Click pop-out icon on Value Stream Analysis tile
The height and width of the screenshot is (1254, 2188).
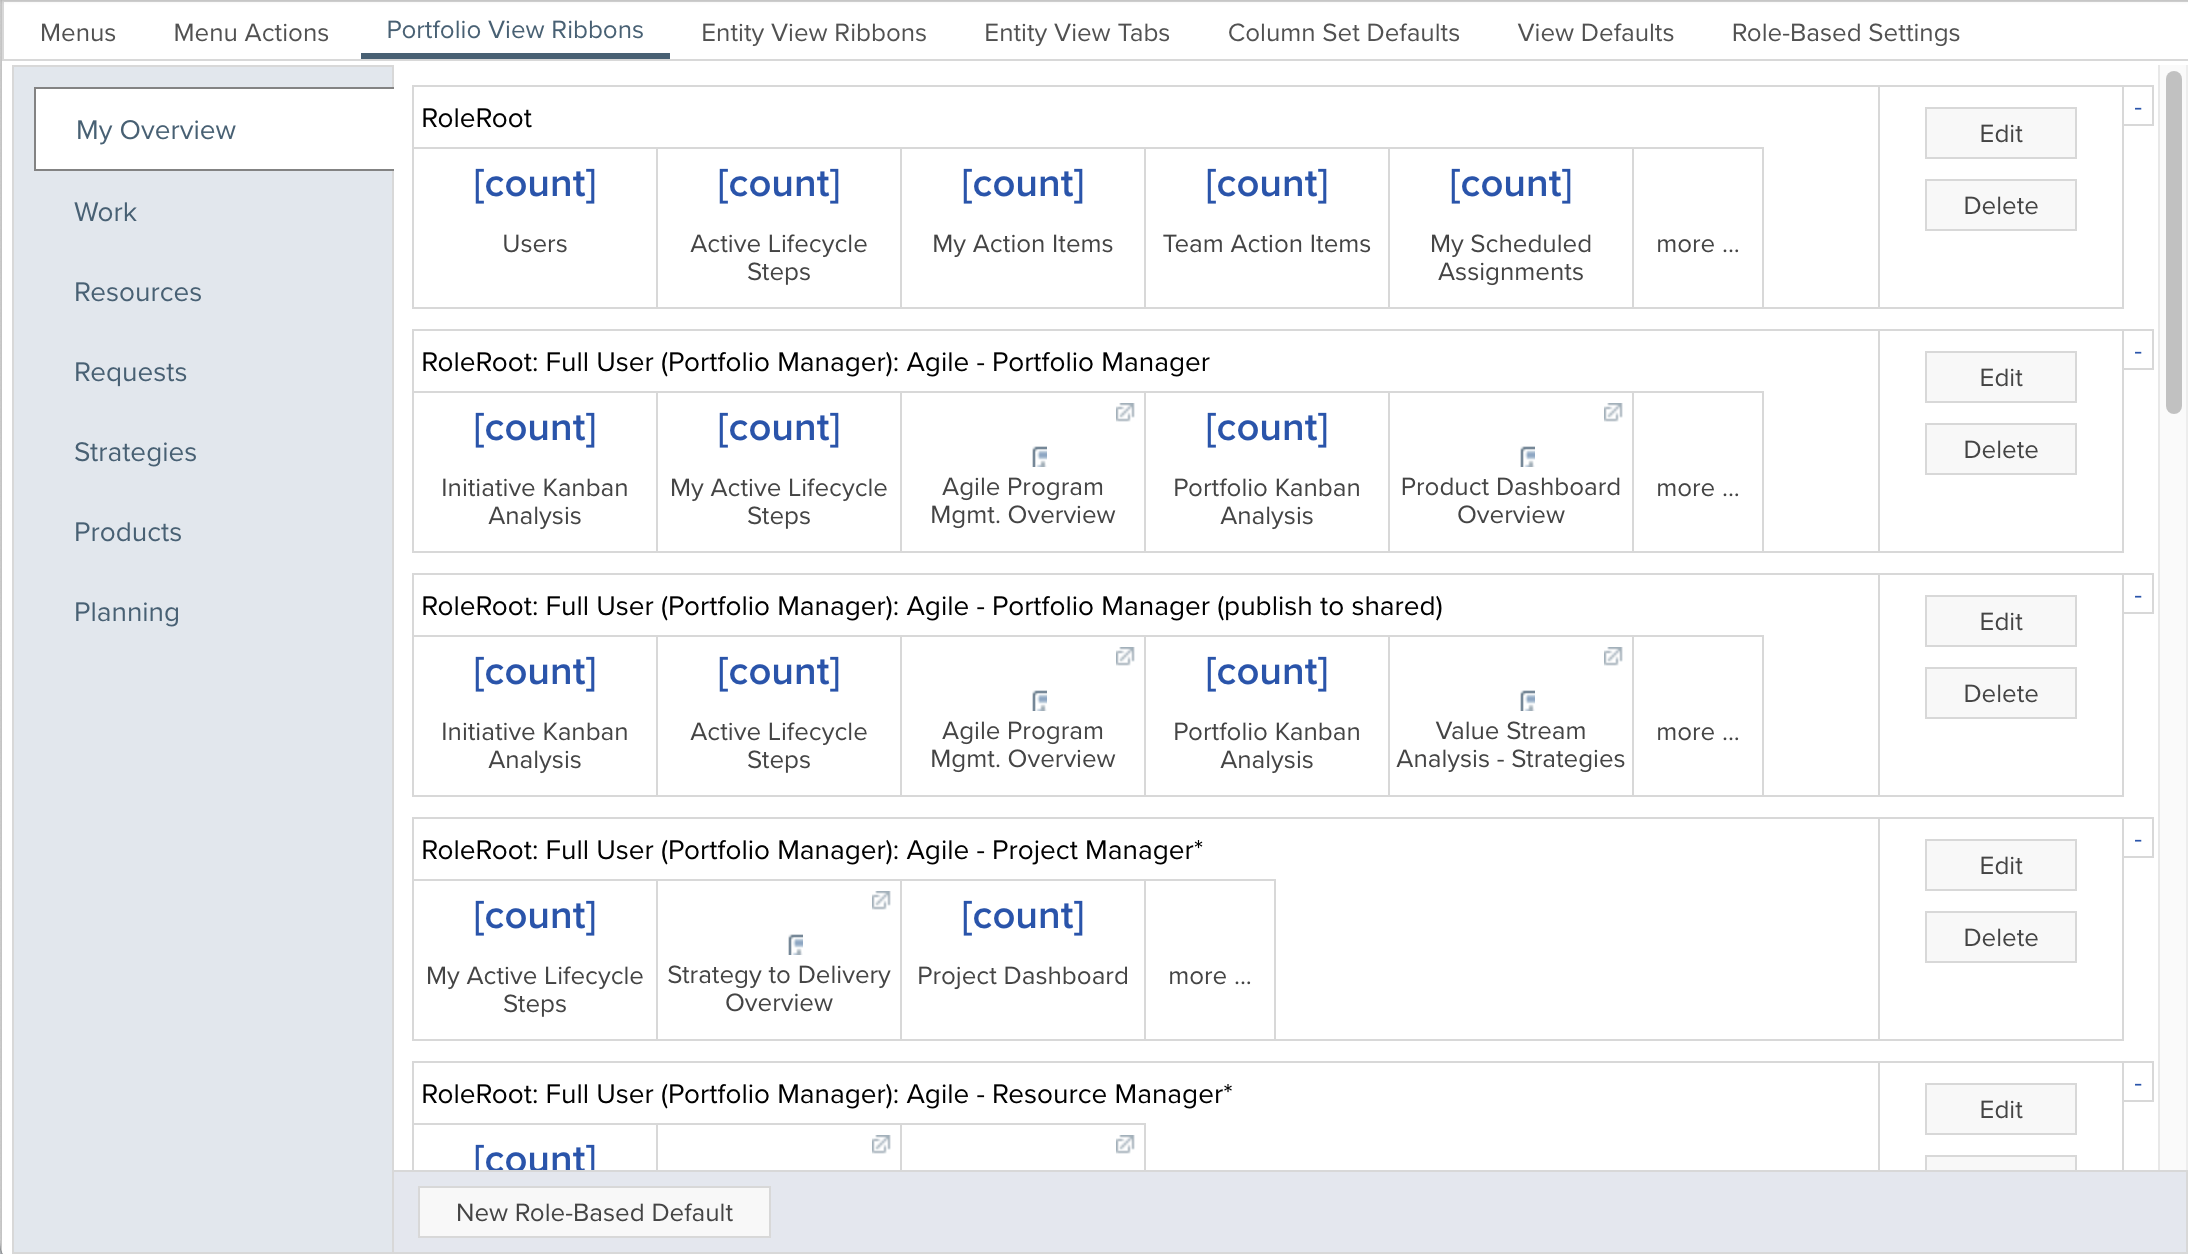pos(1612,657)
